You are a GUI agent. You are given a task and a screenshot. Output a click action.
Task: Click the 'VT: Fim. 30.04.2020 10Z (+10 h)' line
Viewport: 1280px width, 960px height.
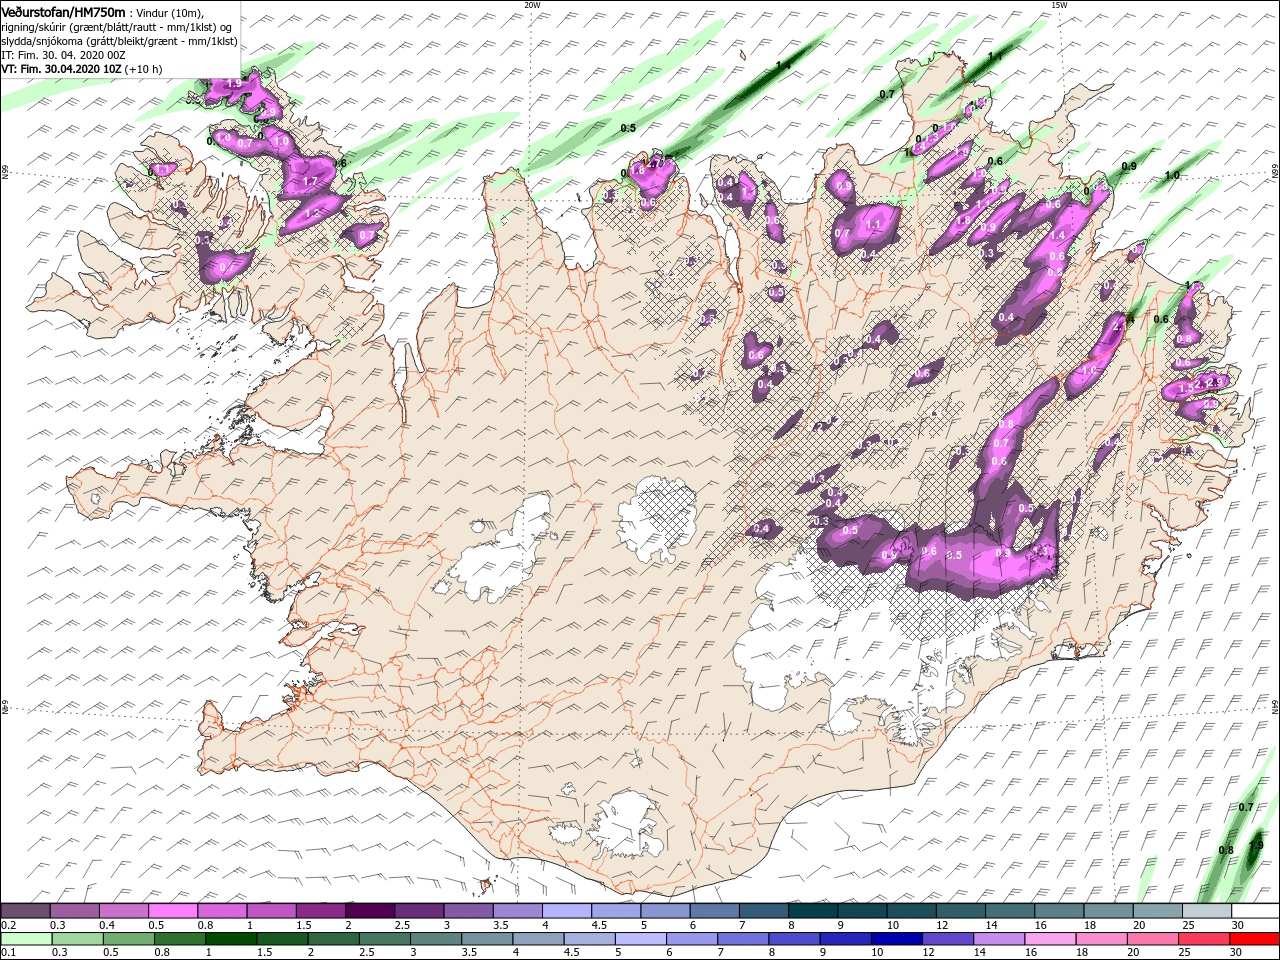(x=82, y=69)
